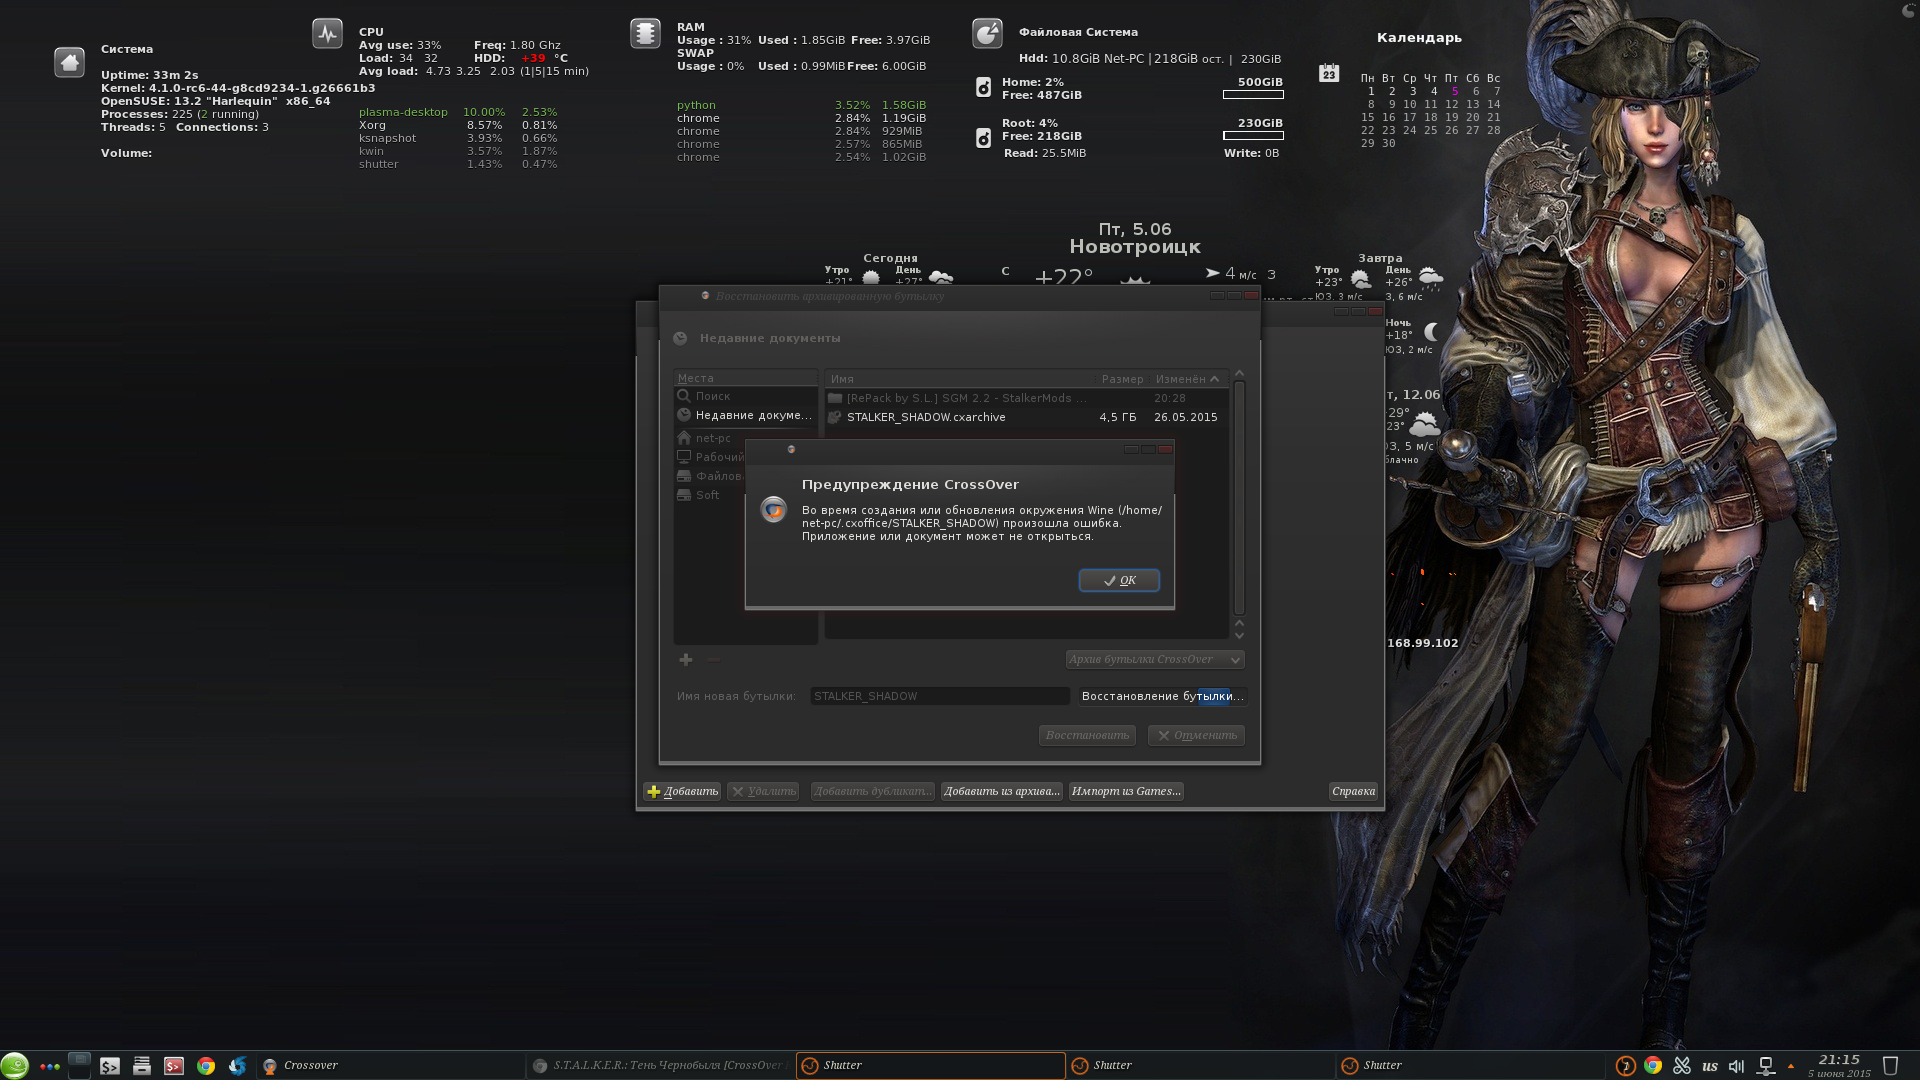
Task: Click the Восстановить button
Action: (x=1087, y=735)
